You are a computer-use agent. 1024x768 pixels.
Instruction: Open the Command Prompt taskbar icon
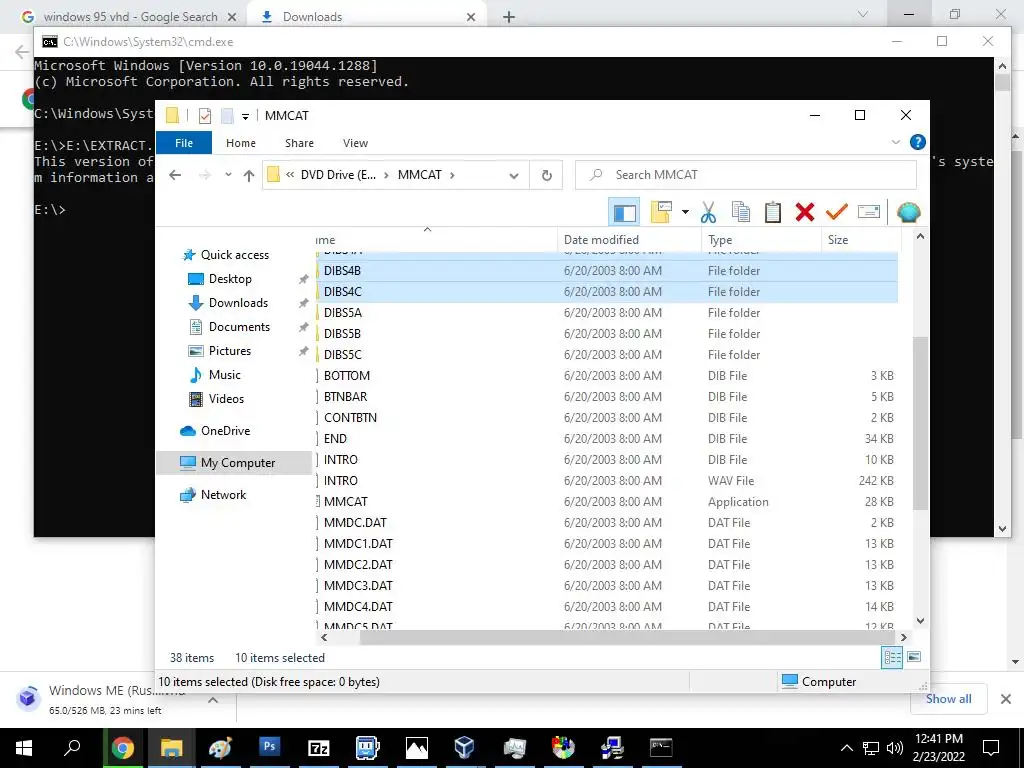(661, 747)
